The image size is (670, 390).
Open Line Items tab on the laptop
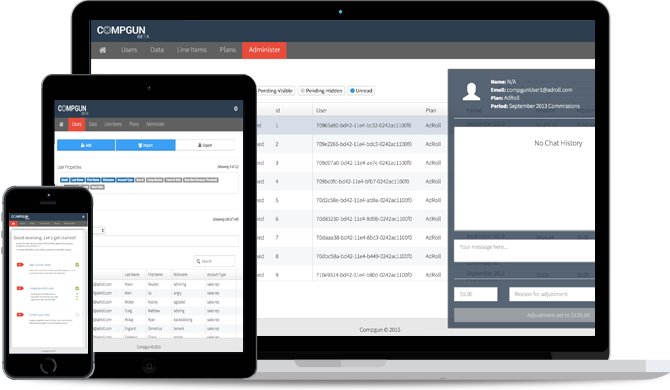(x=191, y=50)
